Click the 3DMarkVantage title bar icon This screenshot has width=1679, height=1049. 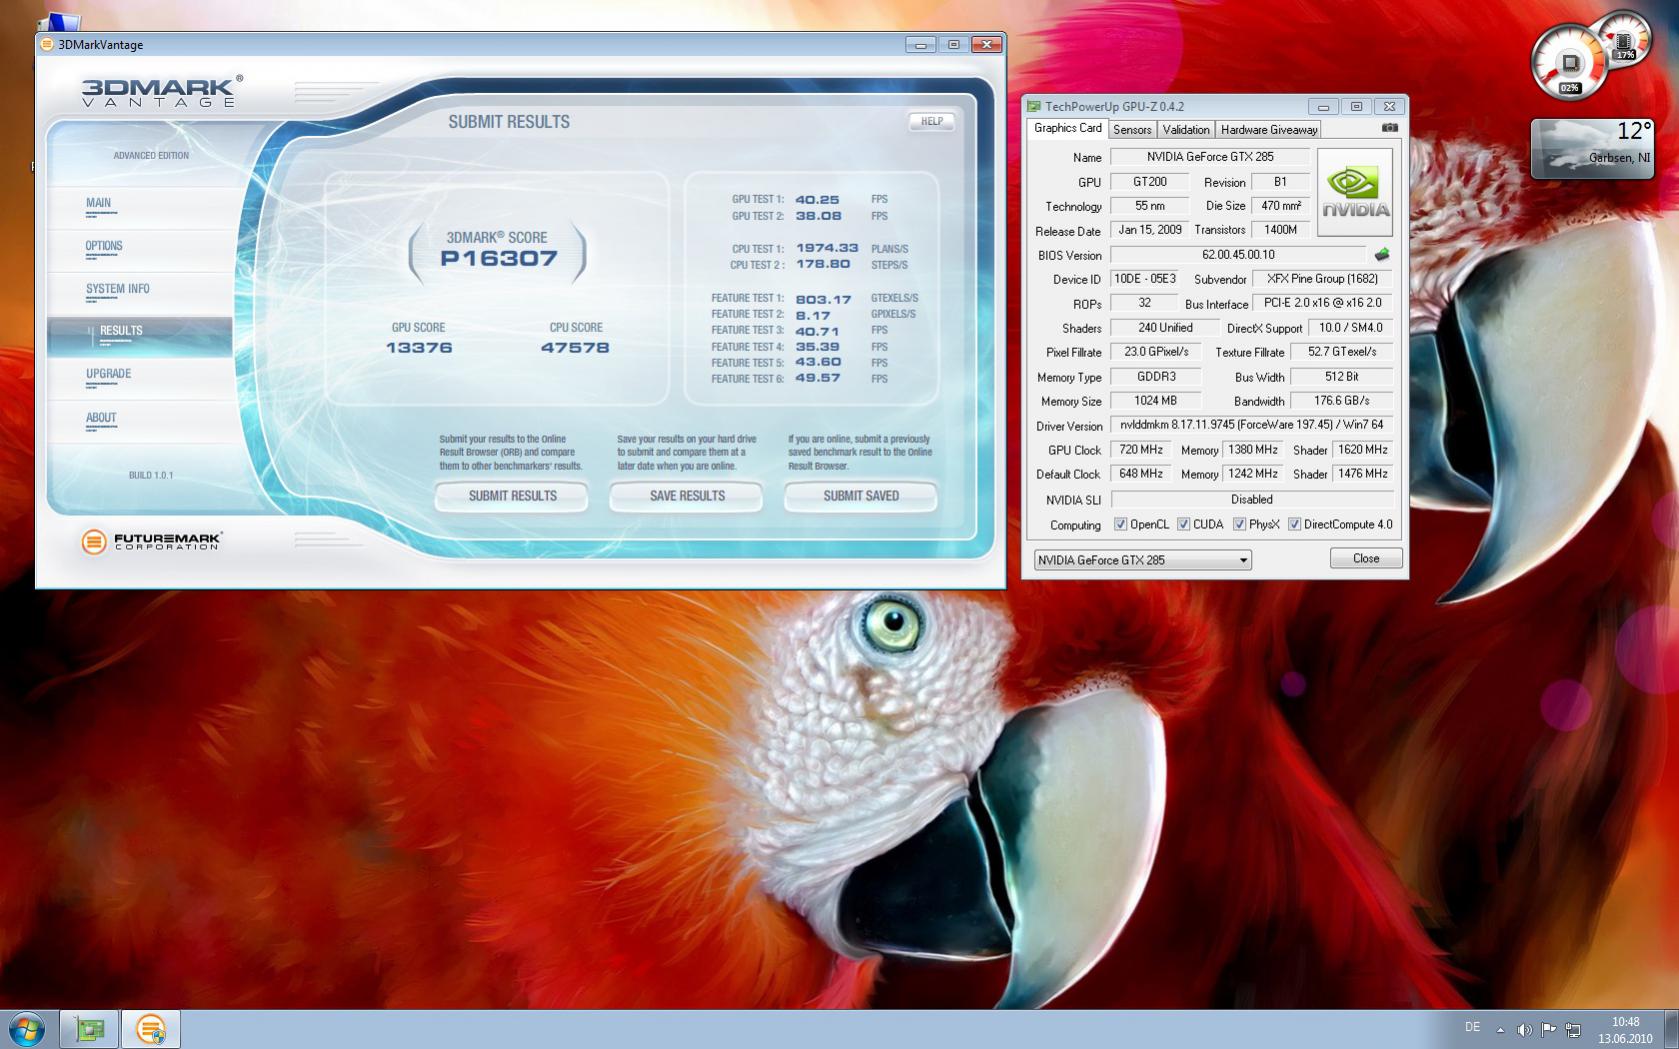(47, 44)
